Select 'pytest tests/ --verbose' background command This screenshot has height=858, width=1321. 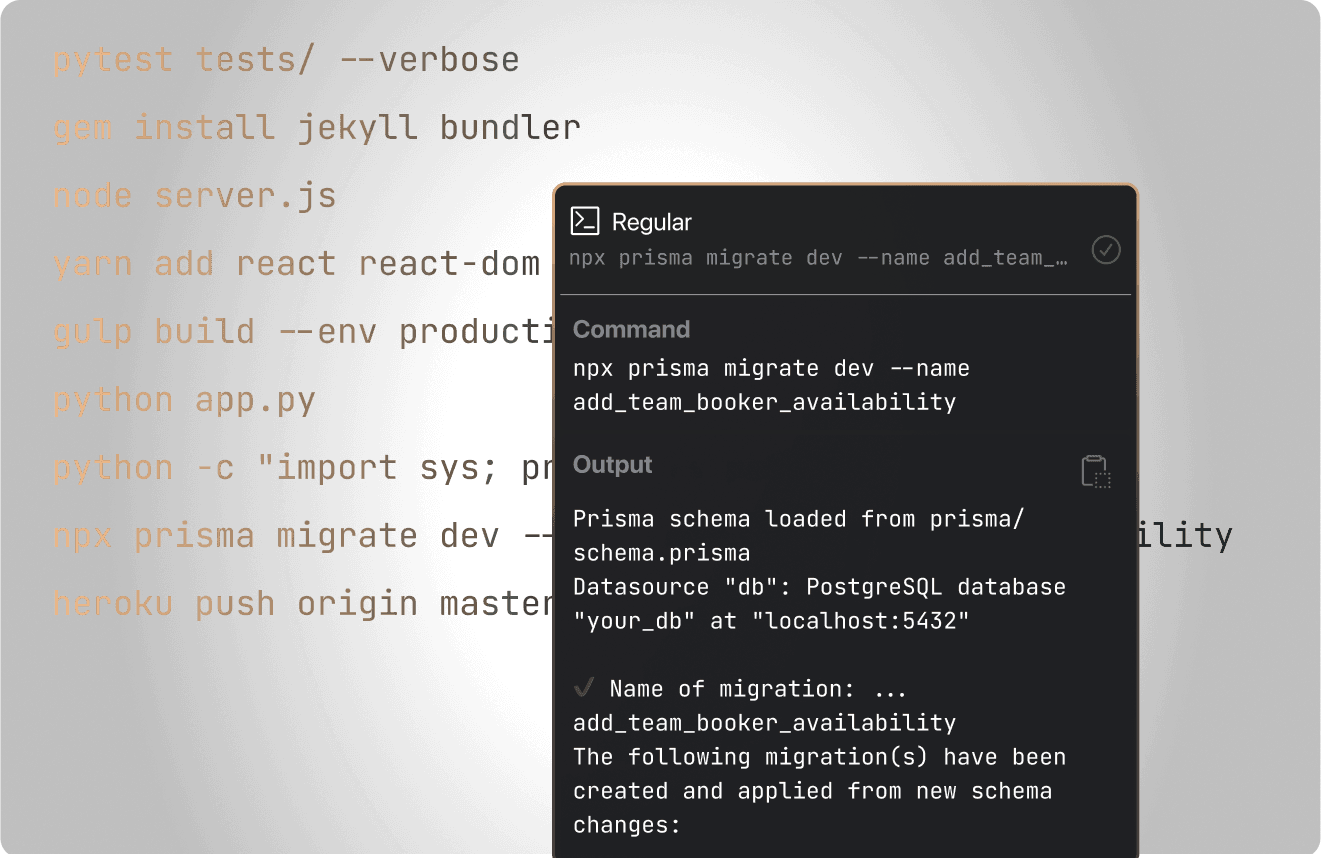286,60
